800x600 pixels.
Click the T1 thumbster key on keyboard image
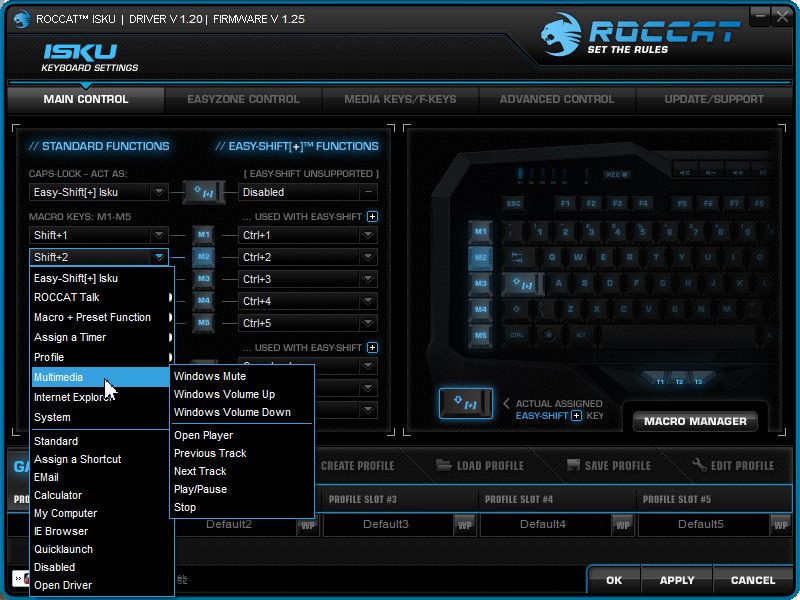(660, 381)
